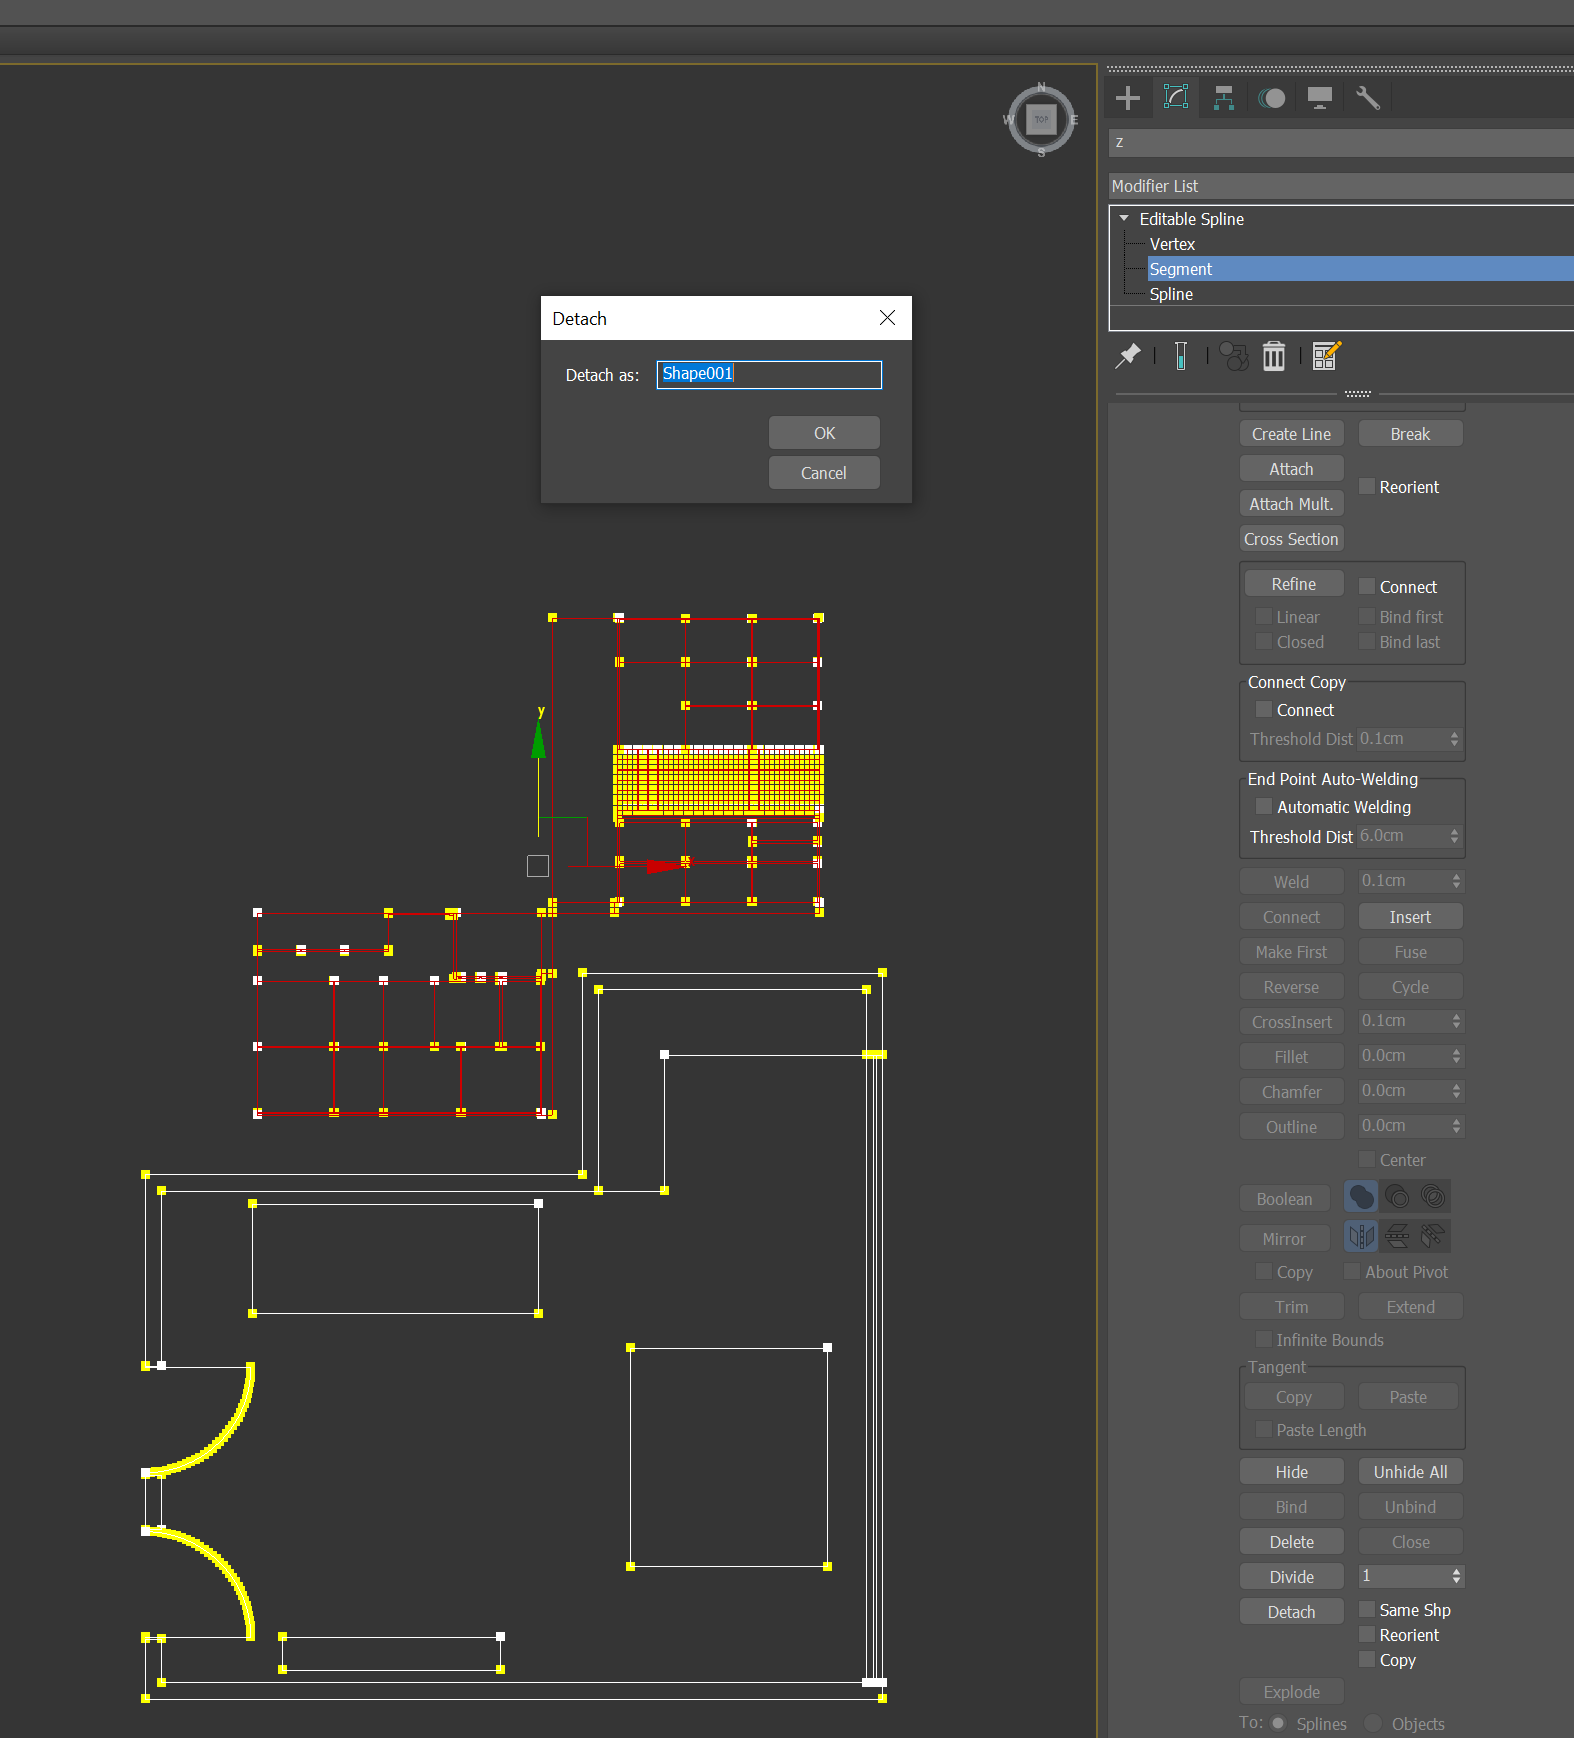Collapse the Editable Spline stack entry
The image size is (1574, 1738).
[1124, 218]
